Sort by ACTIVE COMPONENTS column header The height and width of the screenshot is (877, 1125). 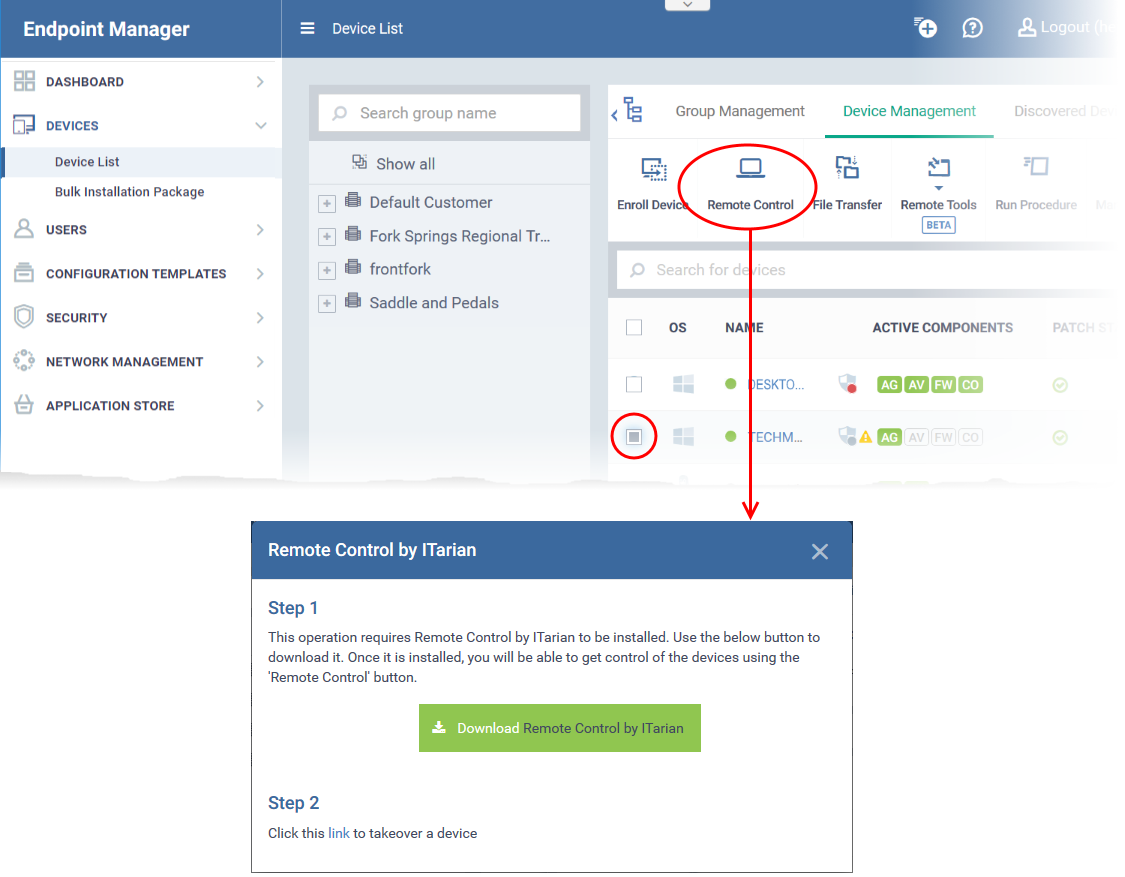[943, 328]
